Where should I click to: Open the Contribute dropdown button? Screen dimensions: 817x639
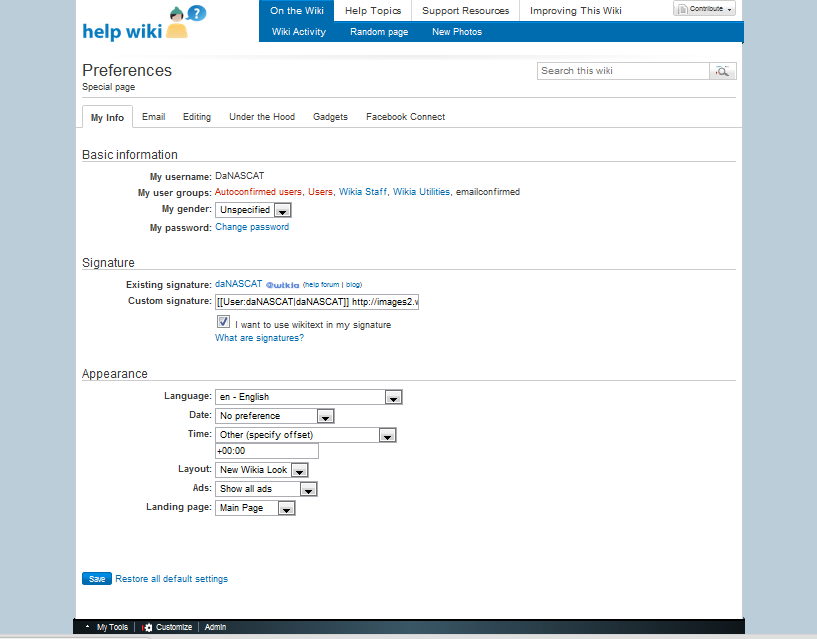(704, 9)
